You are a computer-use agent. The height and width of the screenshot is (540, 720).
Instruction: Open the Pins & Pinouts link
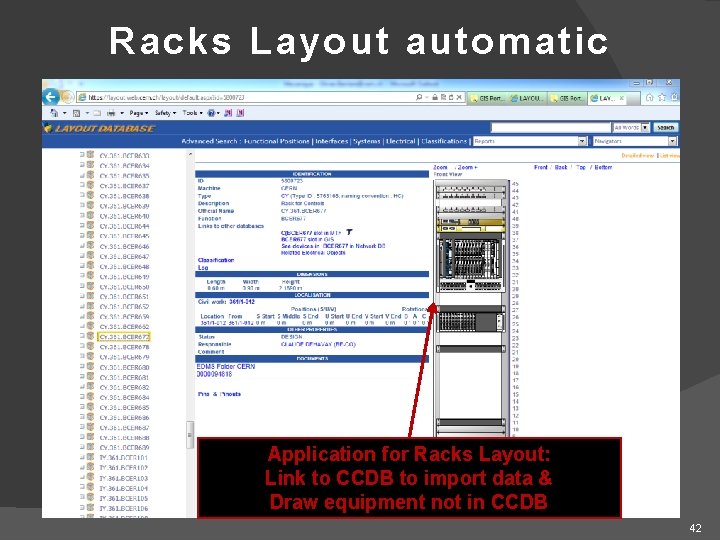pyautogui.click(x=219, y=394)
